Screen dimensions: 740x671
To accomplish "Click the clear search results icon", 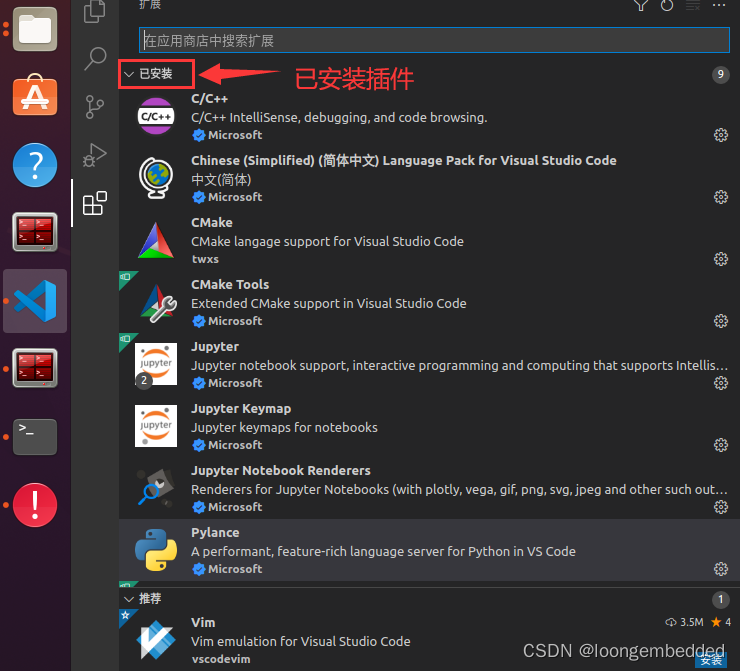I will pyautogui.click(x=693, y=6).
